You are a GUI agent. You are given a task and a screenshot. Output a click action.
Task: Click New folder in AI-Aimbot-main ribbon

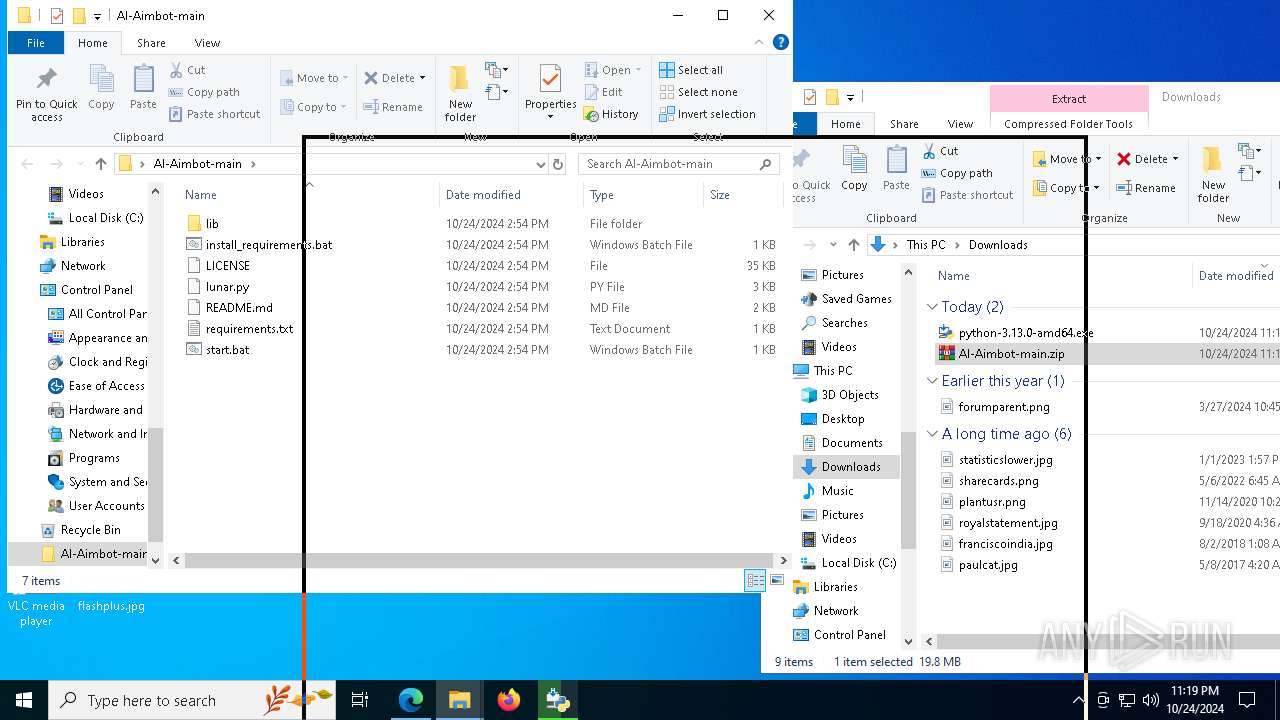coord(460,94)
